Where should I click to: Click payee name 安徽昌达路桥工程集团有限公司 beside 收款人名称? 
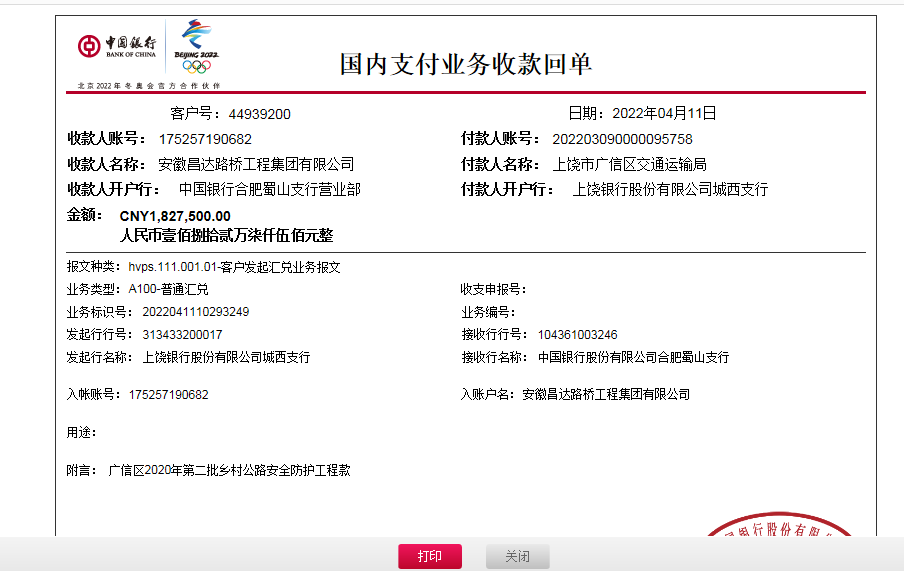(x=256, y=164)
